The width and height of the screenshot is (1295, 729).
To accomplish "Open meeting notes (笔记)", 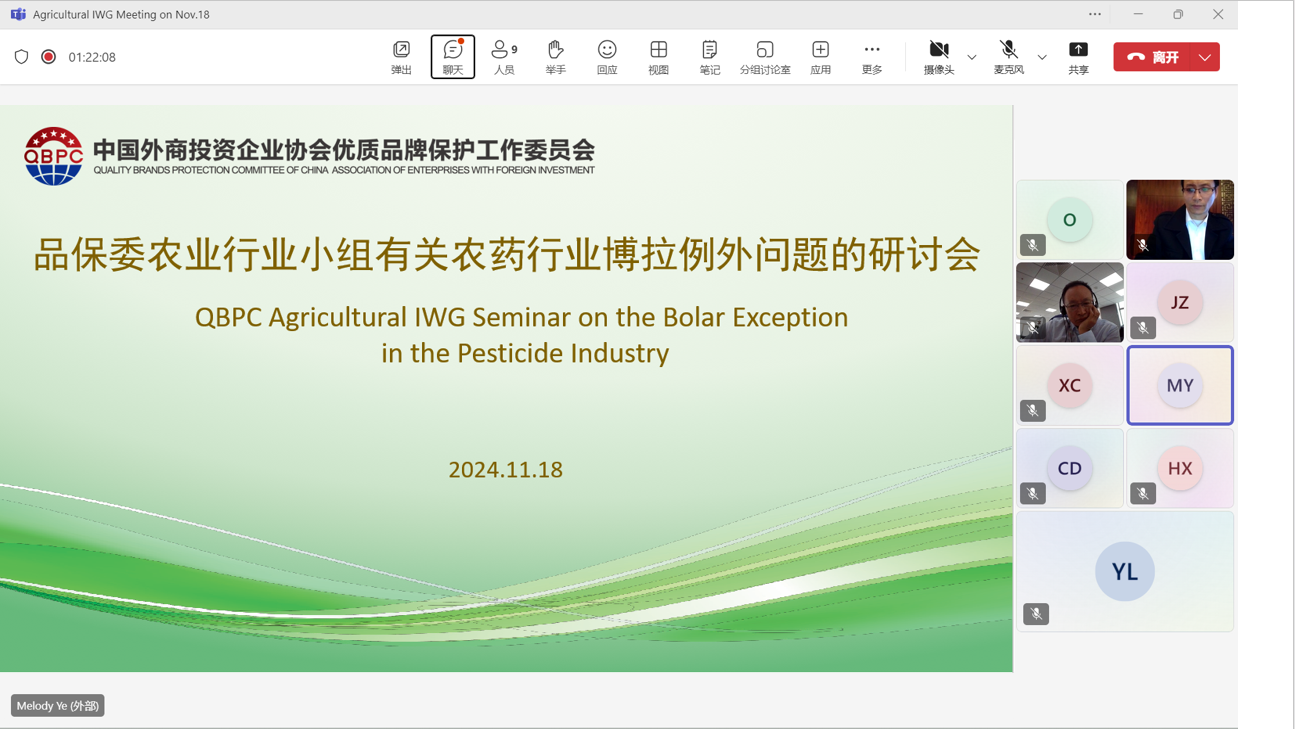I will pyautogui.click(x=710, y=57).
